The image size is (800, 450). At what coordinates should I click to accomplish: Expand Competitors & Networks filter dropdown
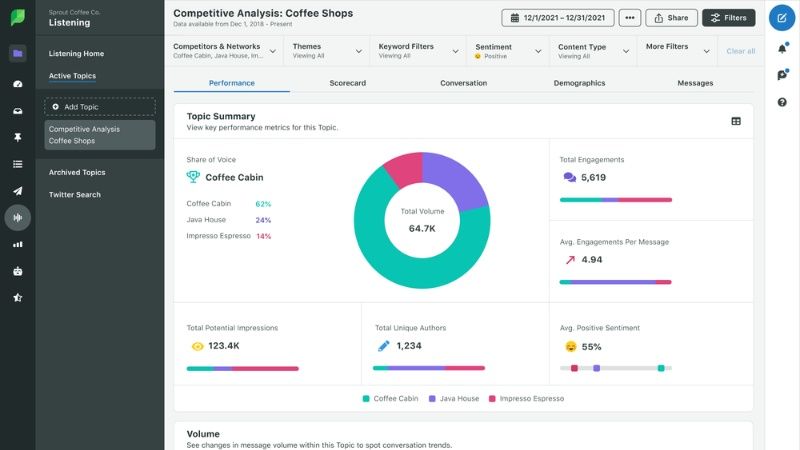tap(224, 51)
